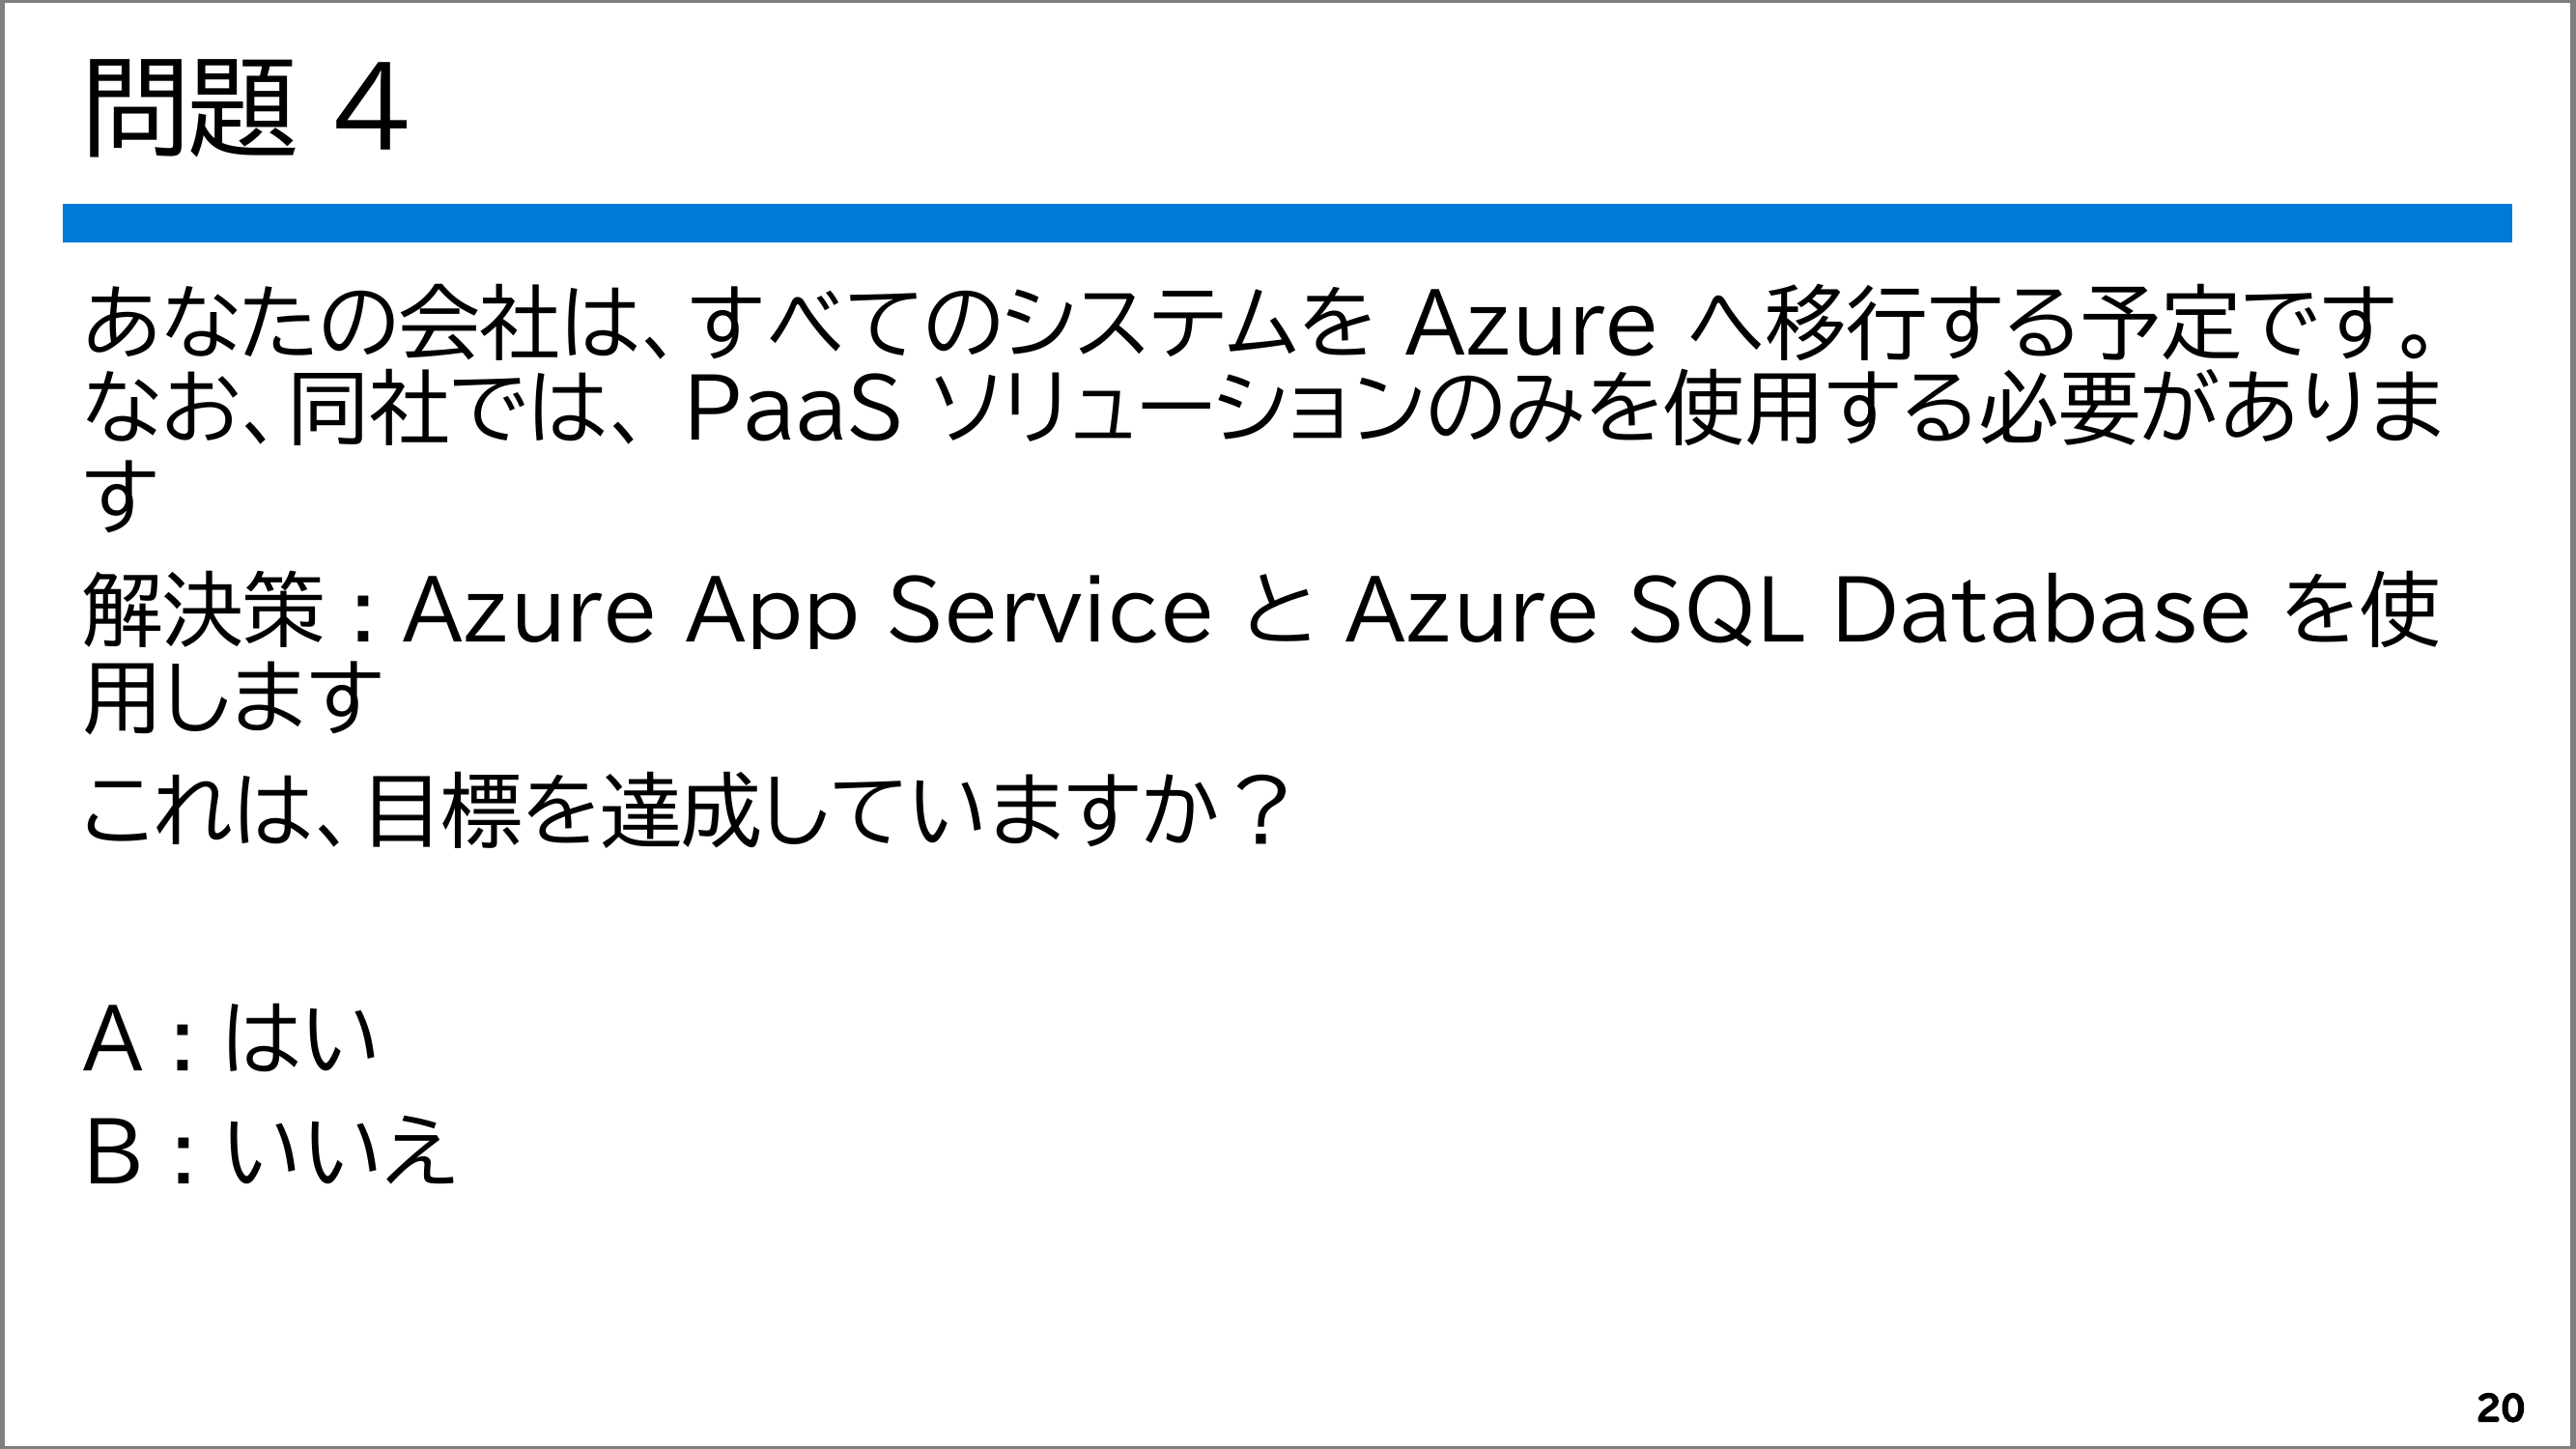Click the word 会社 in first line
2576x1449 pixels.
click(478, 322)
